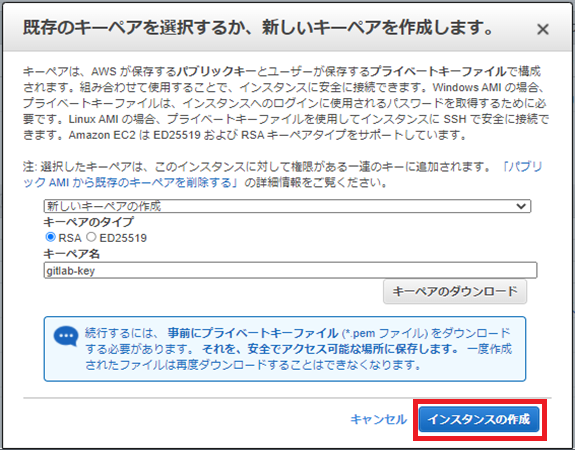The image size is (576, 450).
Task: Click the ED25519 label text
Action: (x=123, y=238)
